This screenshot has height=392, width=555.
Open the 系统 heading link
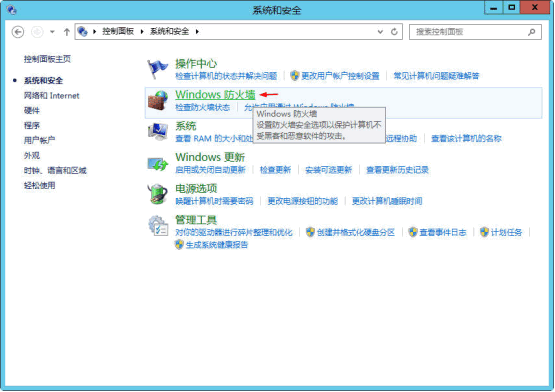pyautogui.click(x=185, y=126)
